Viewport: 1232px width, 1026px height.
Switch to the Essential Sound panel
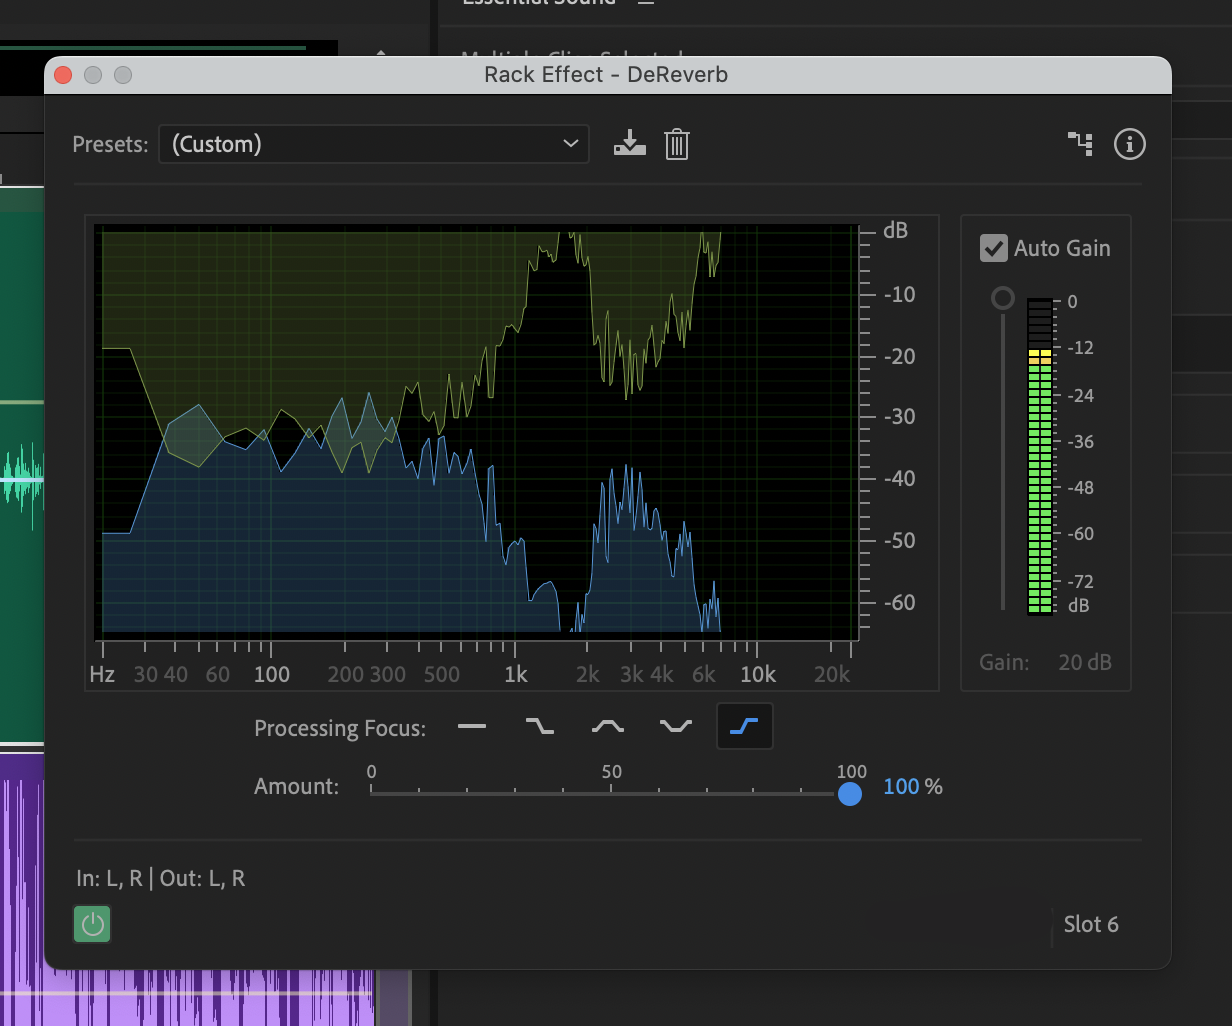[539, 5]
